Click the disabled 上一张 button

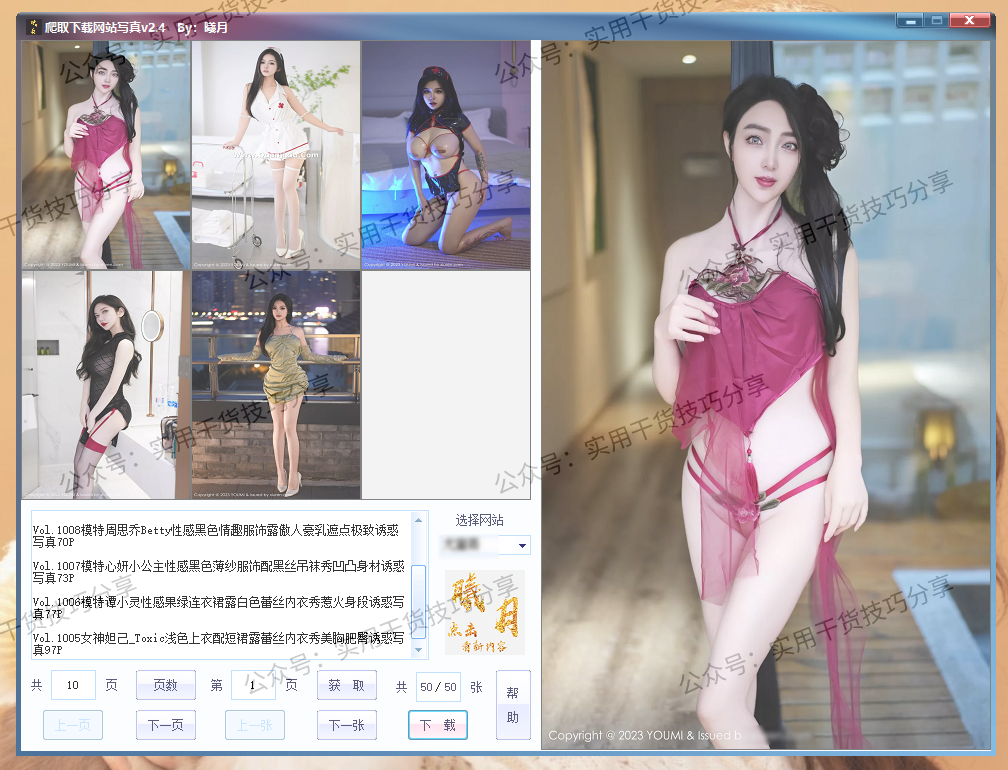pos(254,724)
